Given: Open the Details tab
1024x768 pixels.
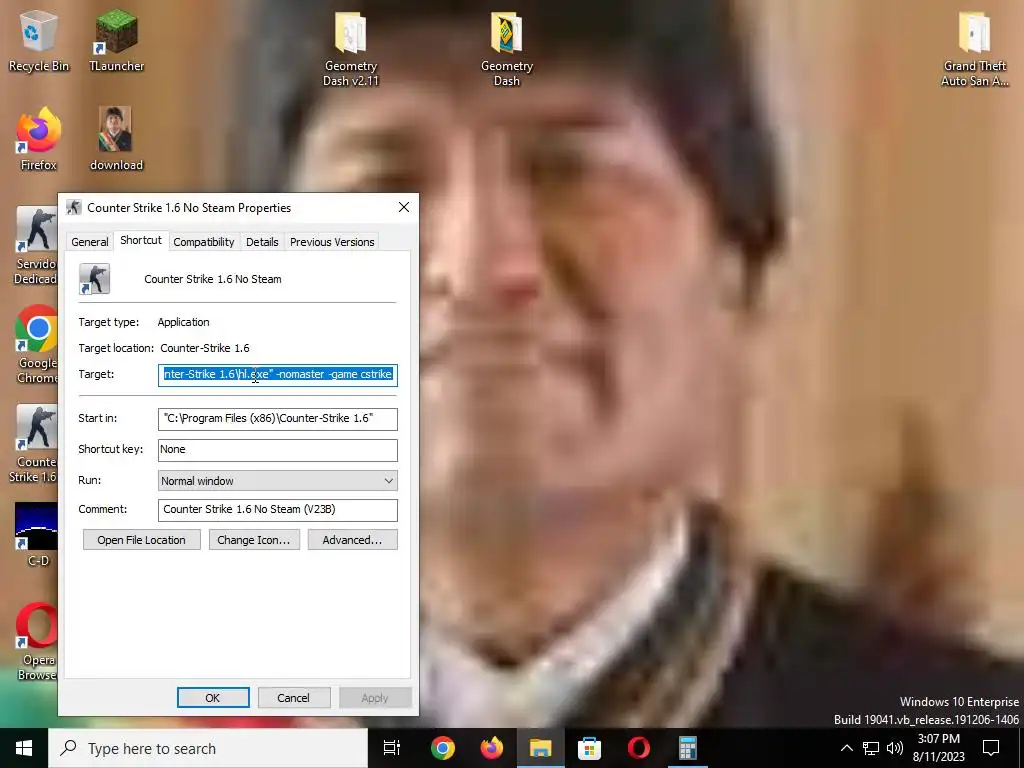Looking at the screenshot, I should pyautogui.click(x=262, y=242).
